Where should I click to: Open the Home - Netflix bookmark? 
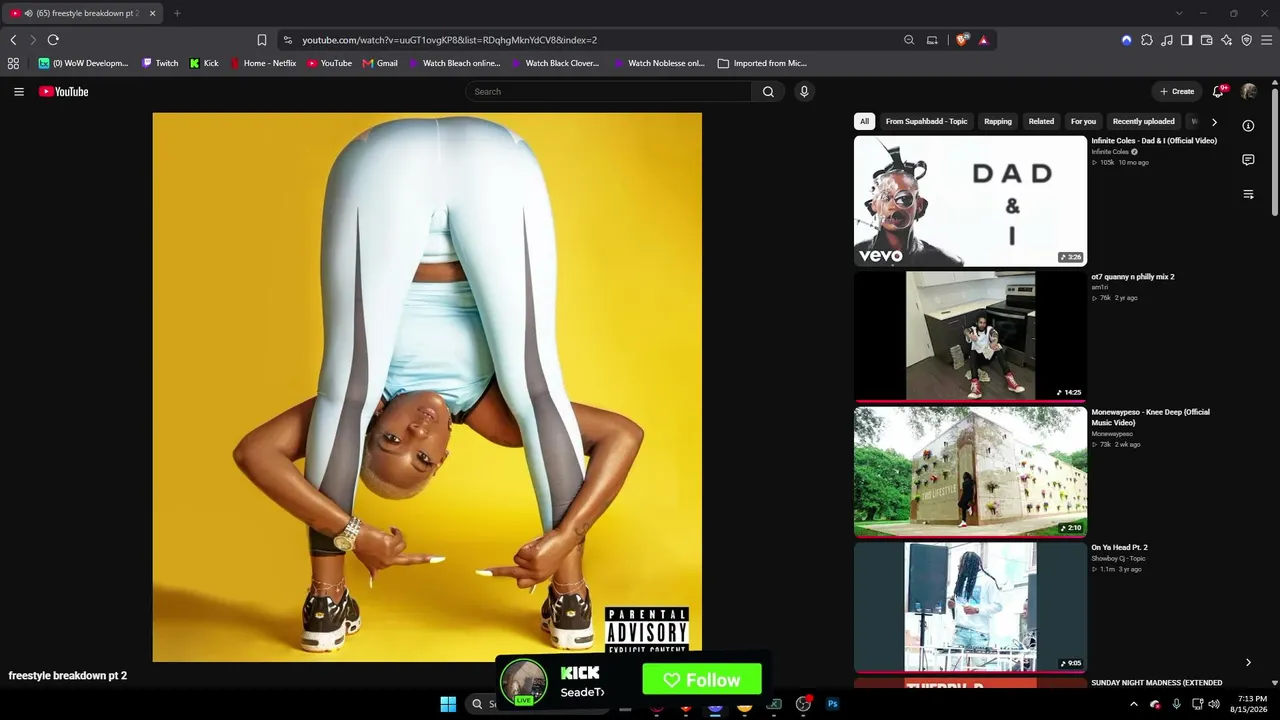click(x=263, y=63)
